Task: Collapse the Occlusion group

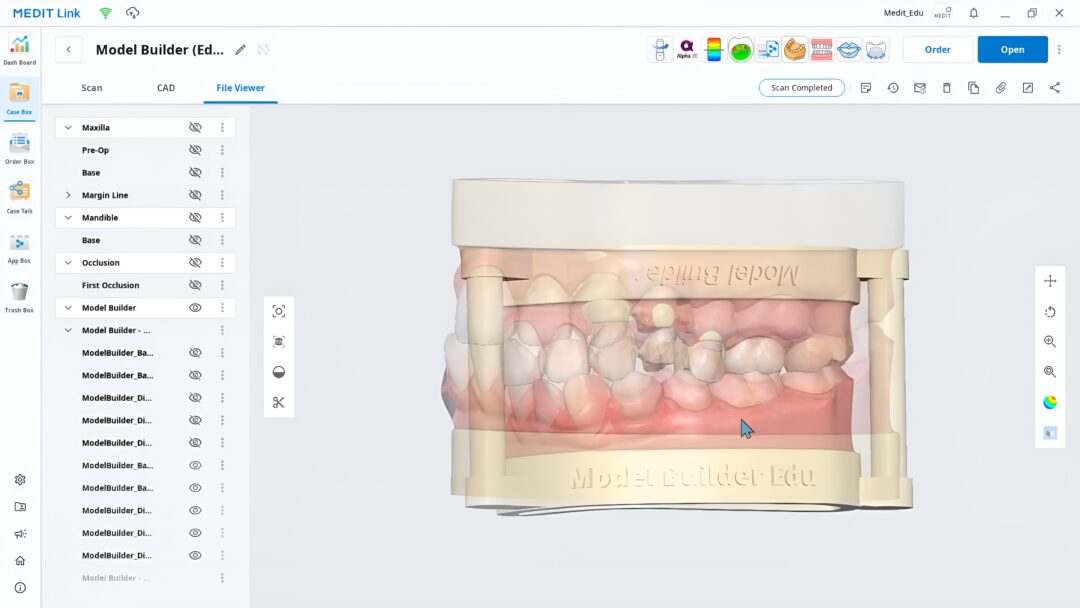Action: pos(68,262)
